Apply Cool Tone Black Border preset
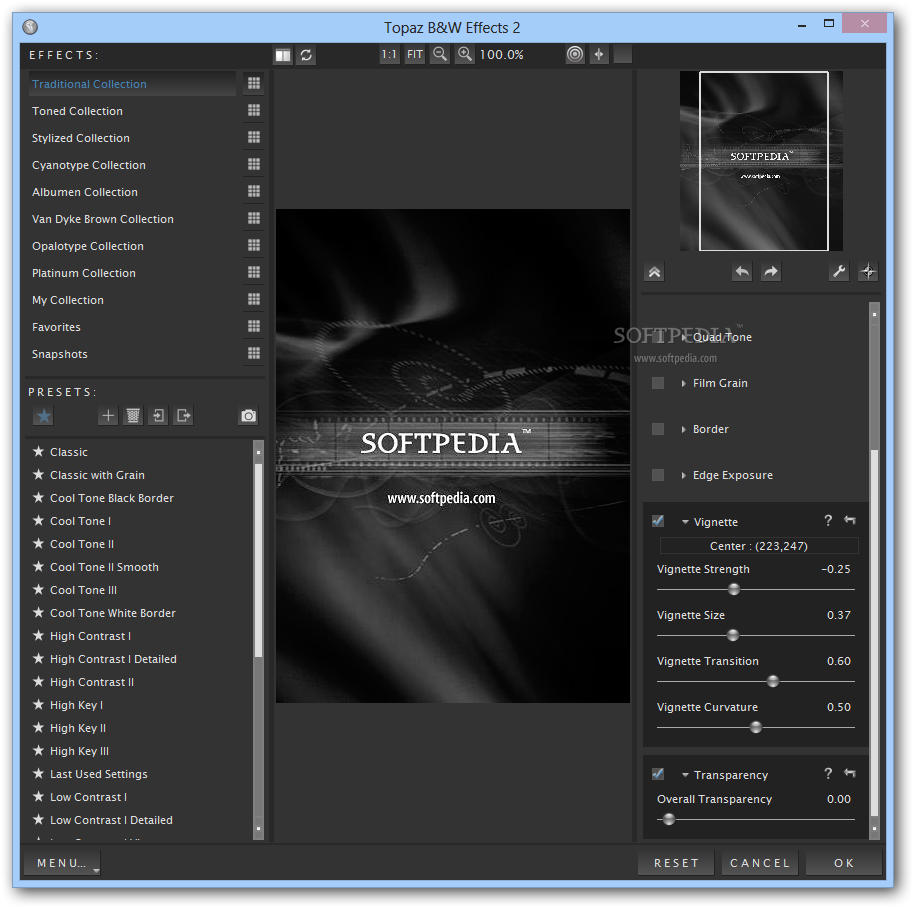This screenshot has width=914, height=908. coord(111,498)
